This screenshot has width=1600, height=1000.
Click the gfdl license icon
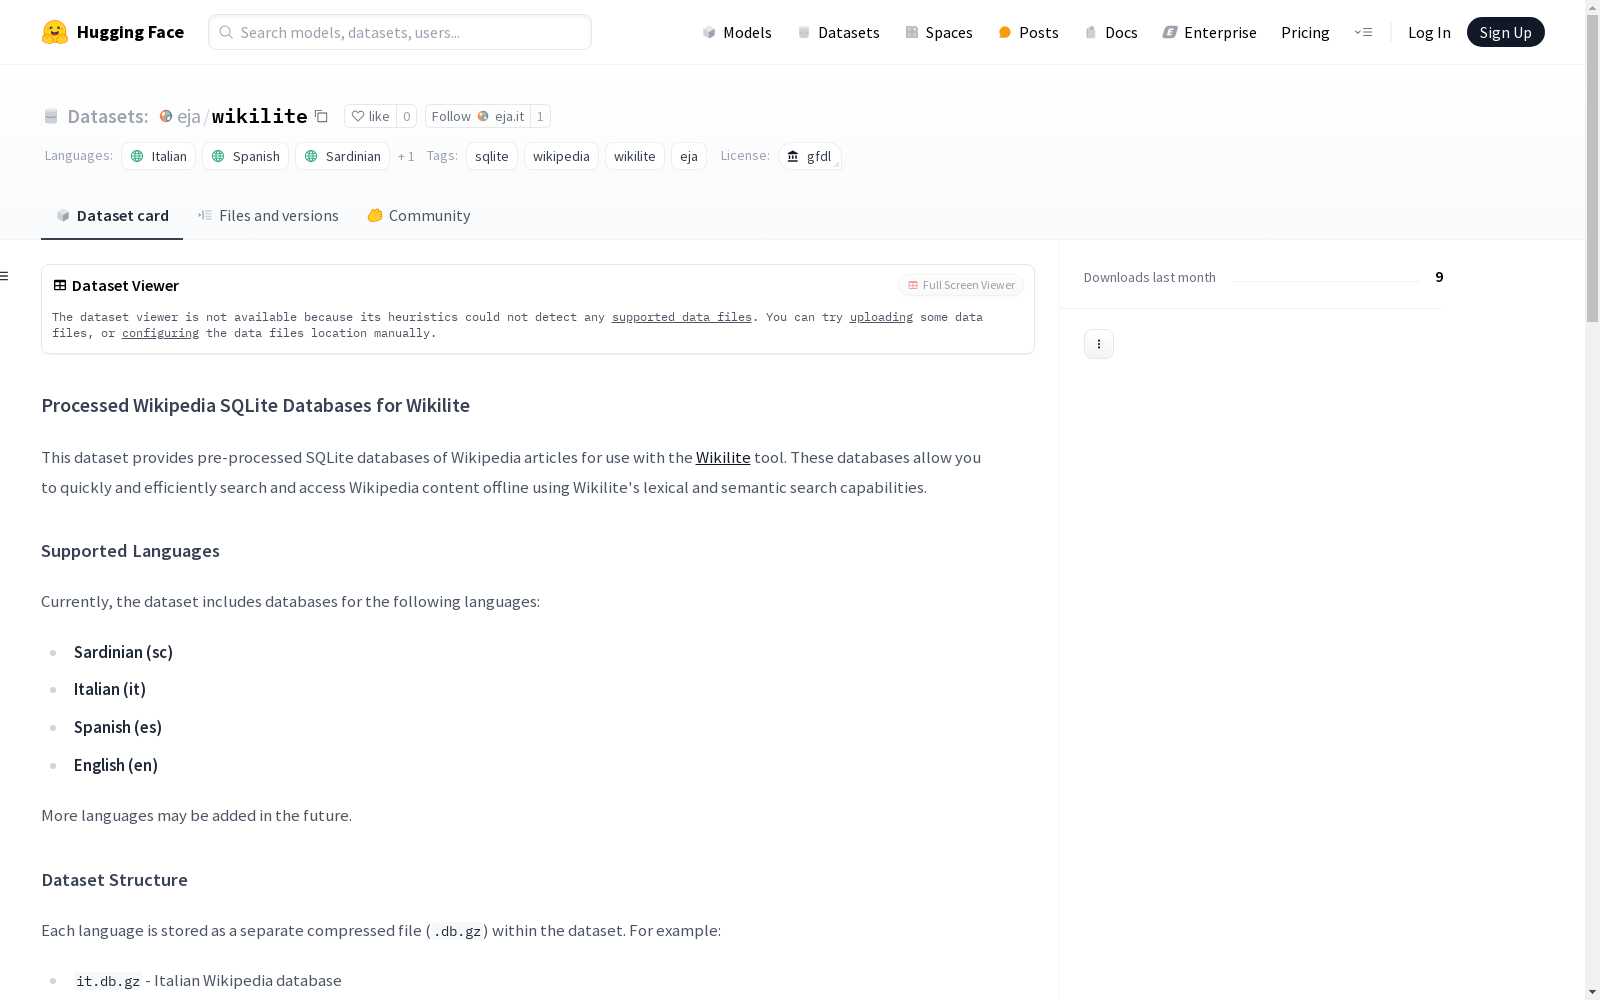pyautogui.click(x=793, y=156)
